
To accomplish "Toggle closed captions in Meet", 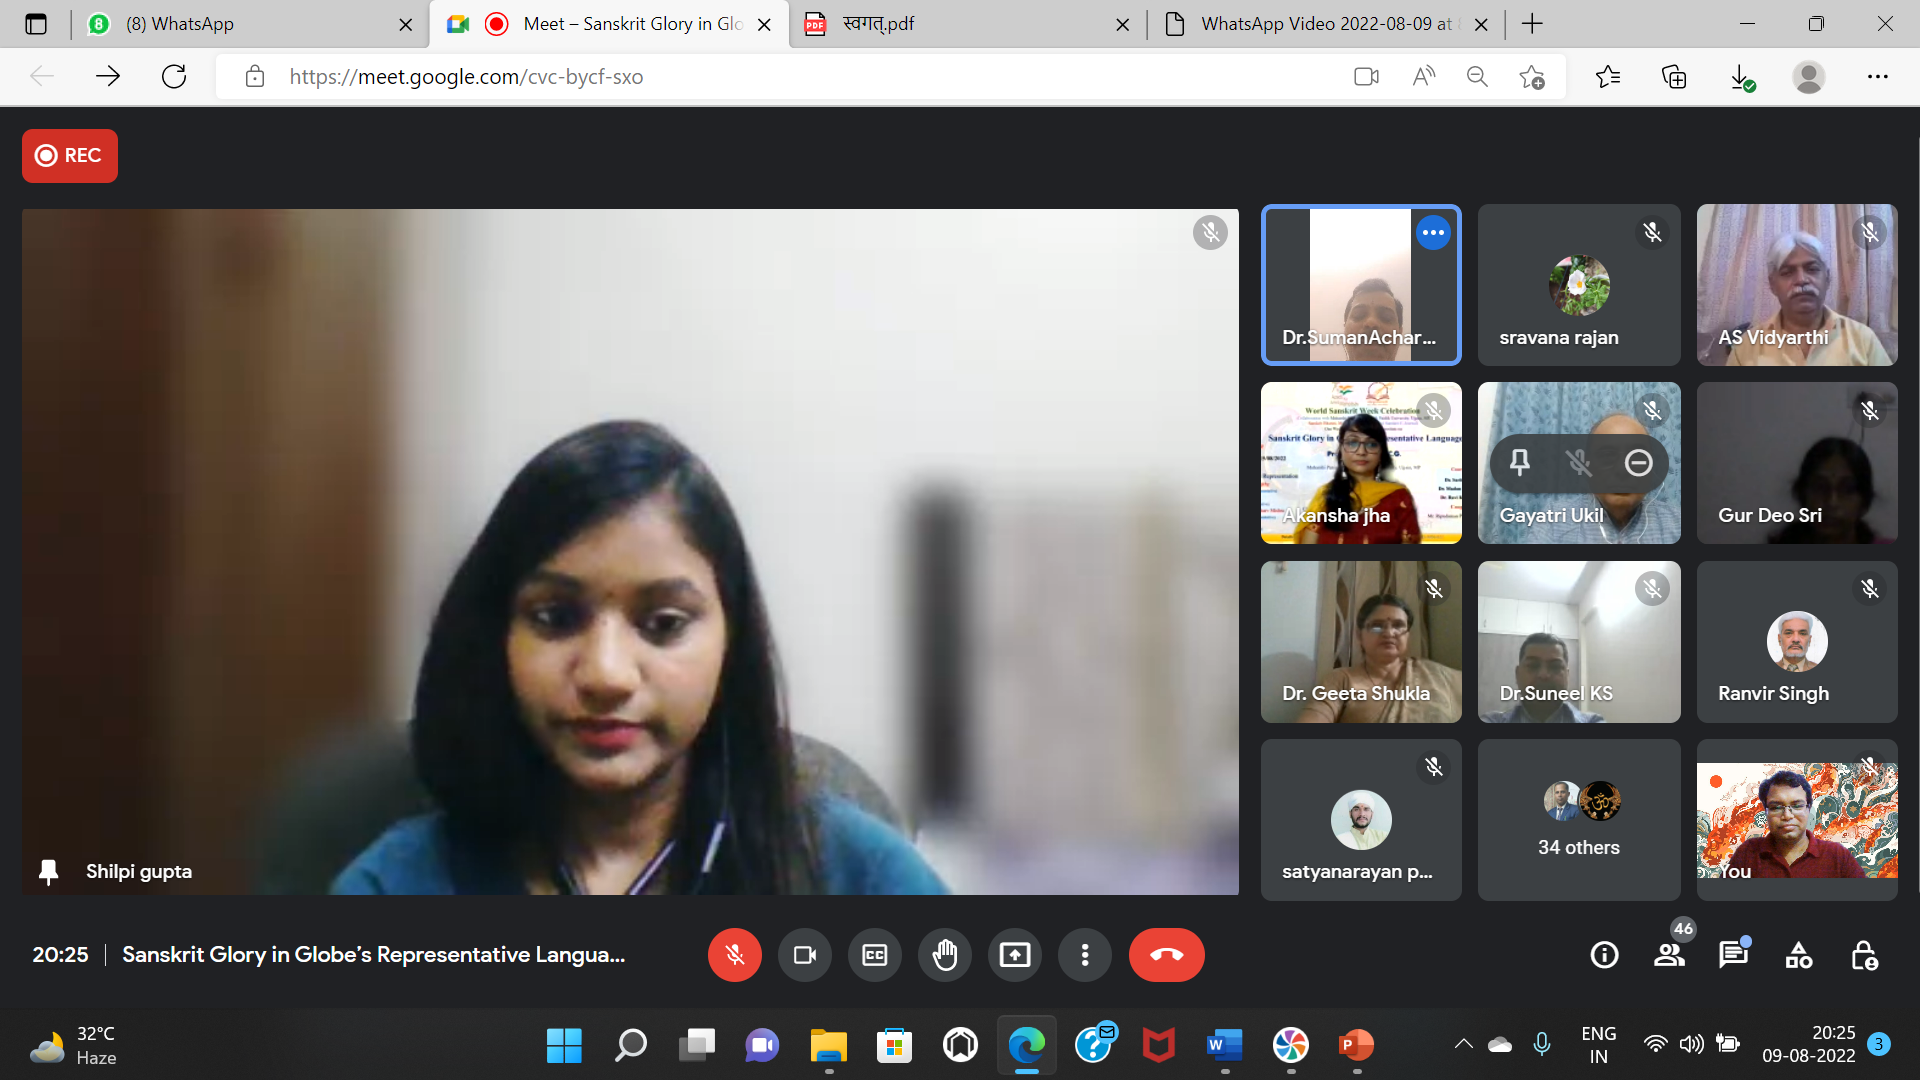I will click(874, 955).
